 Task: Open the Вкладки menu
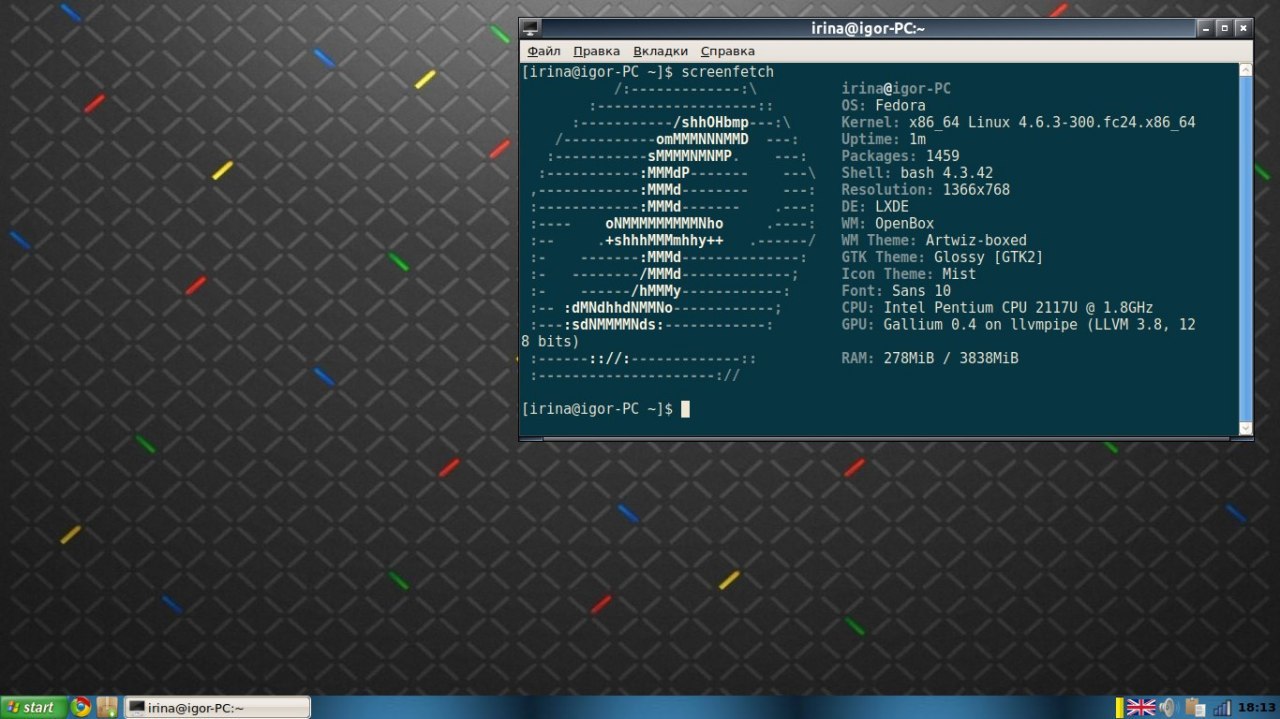tap(660, 51)
